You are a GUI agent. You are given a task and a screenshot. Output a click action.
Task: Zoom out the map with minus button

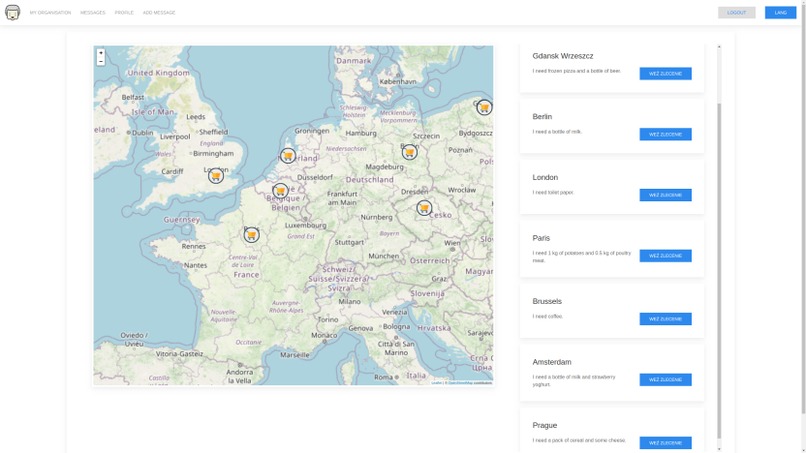(101, 61)
